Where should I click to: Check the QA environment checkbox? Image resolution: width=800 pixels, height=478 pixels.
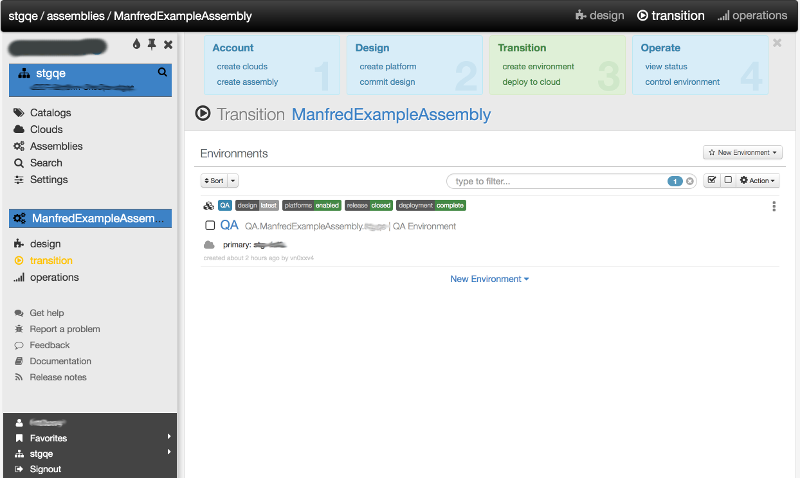210,226
